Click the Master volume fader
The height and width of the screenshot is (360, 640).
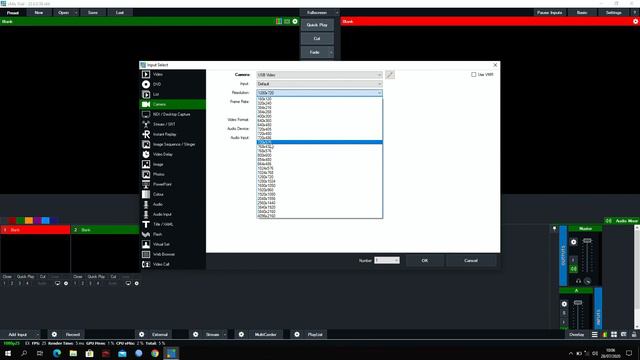[587, 241]
